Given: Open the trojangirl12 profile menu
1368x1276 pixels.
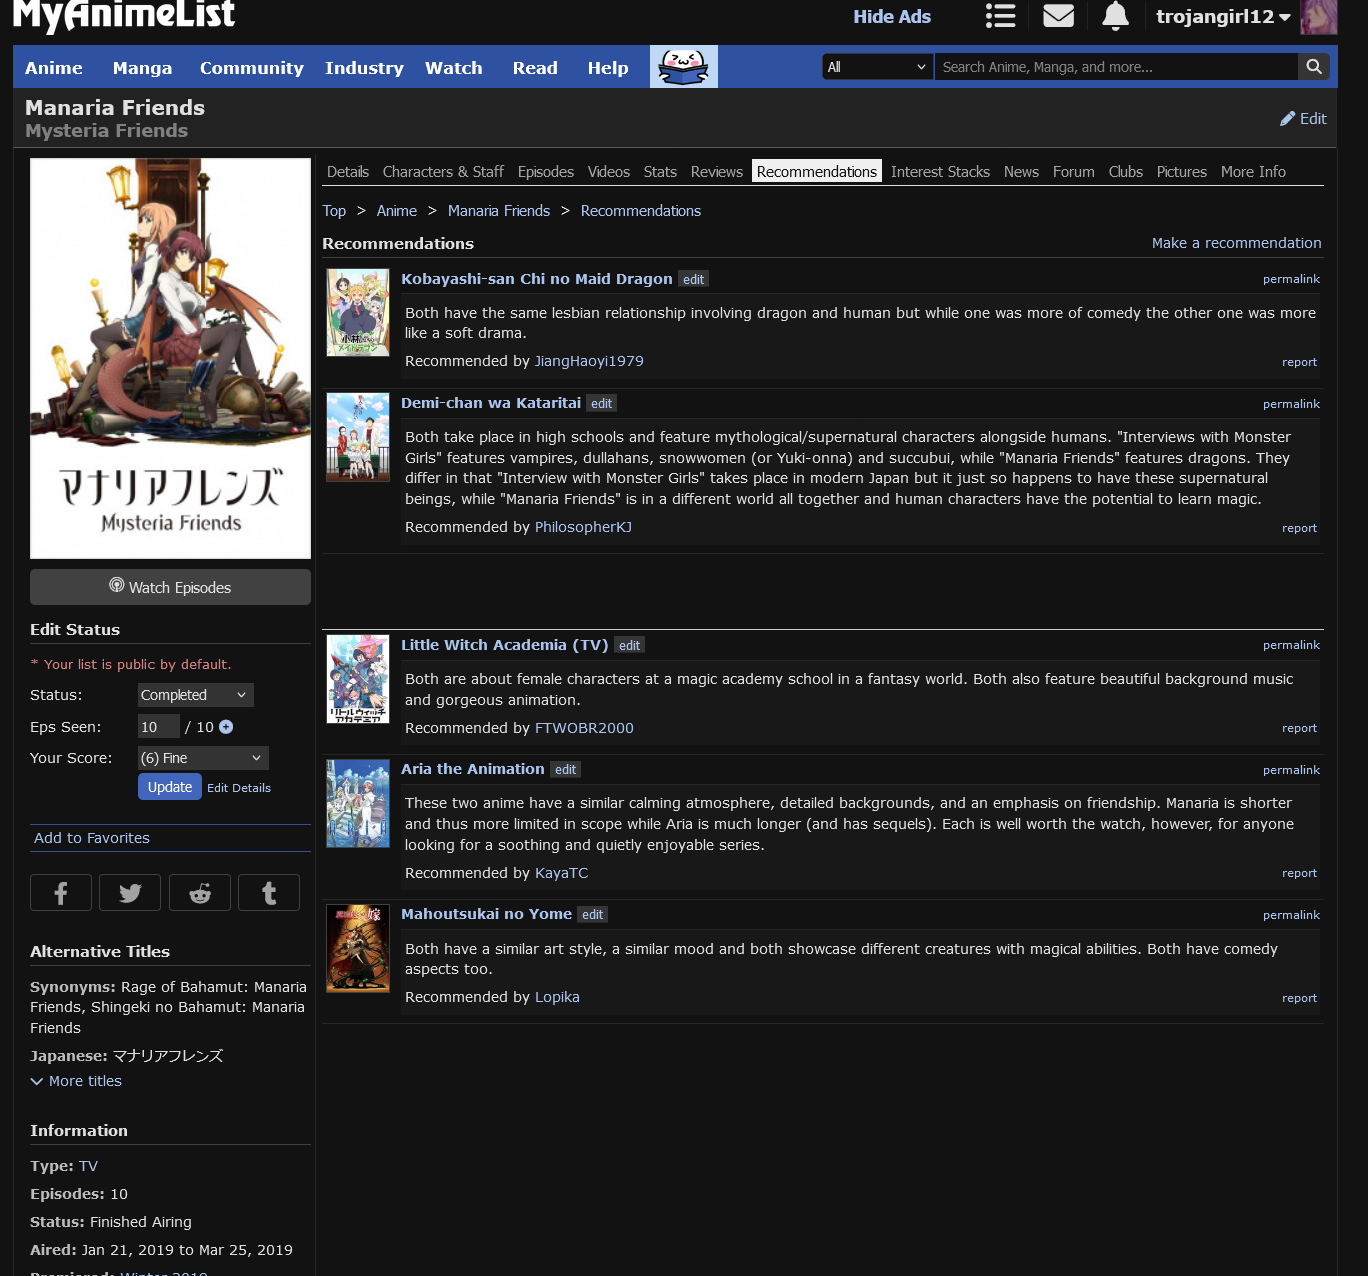Looking at the screenshot, I should 1222,16.
